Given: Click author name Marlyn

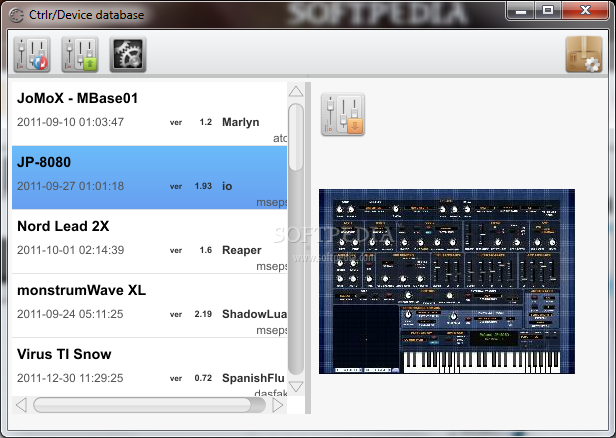Looking at the screenshot, I should [240, 122].
